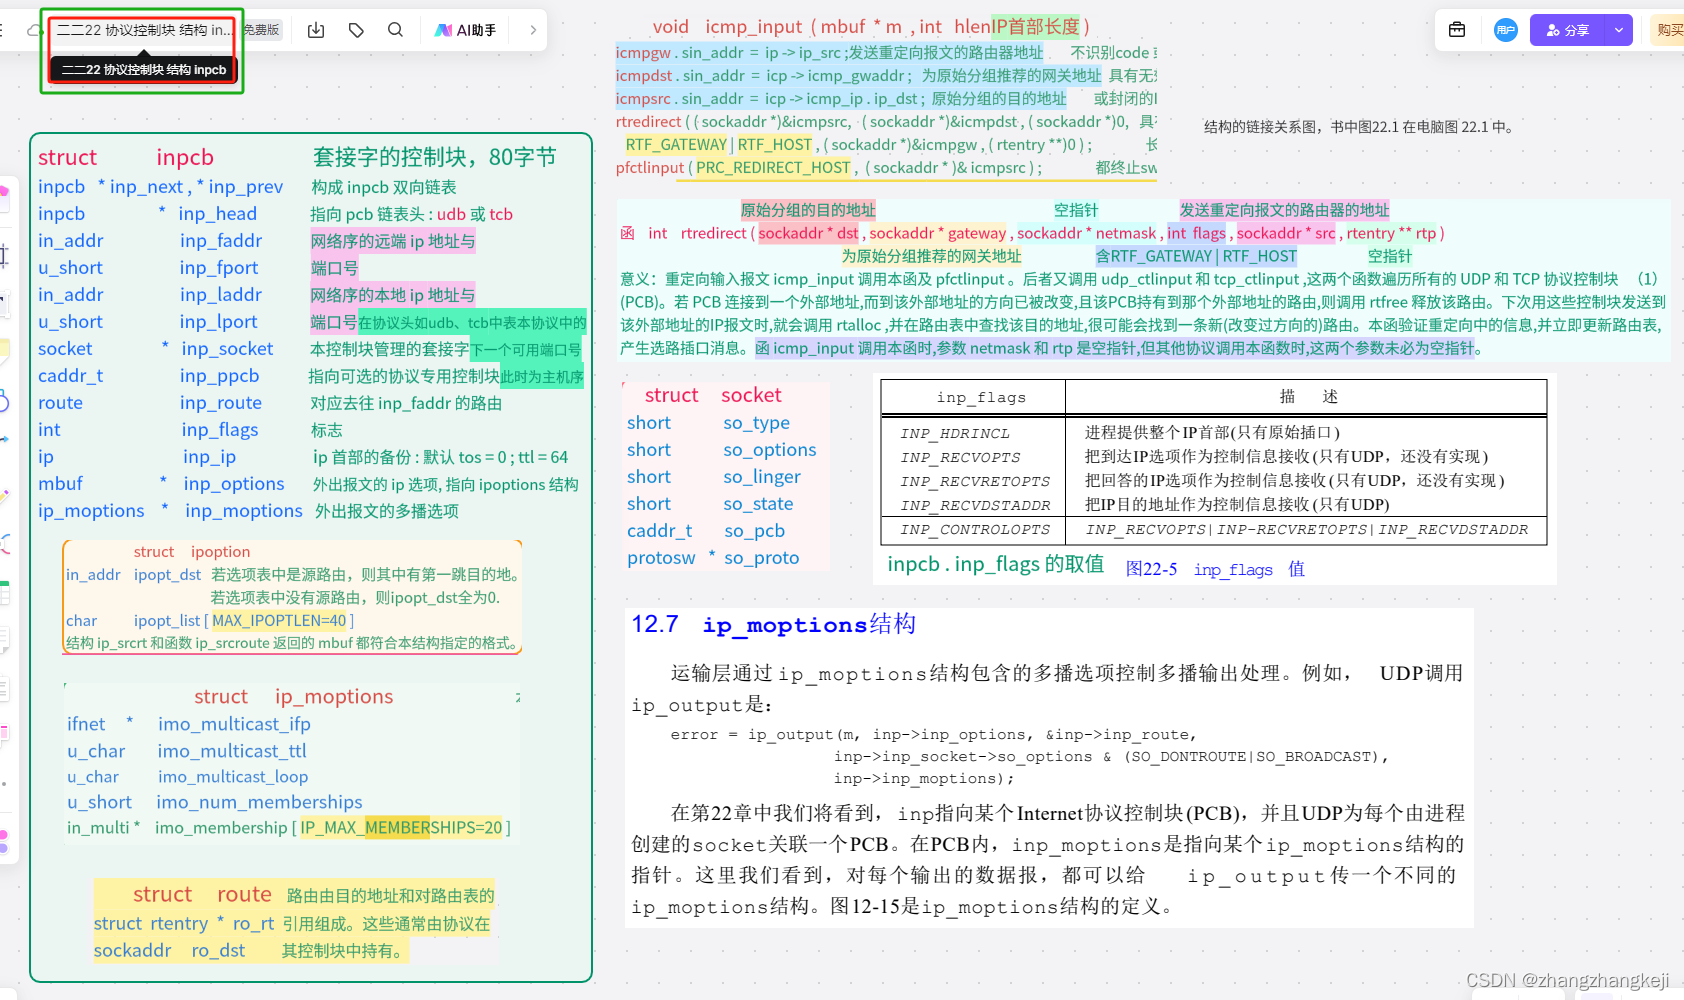Open the export/download icon in top toolbar

316,30
